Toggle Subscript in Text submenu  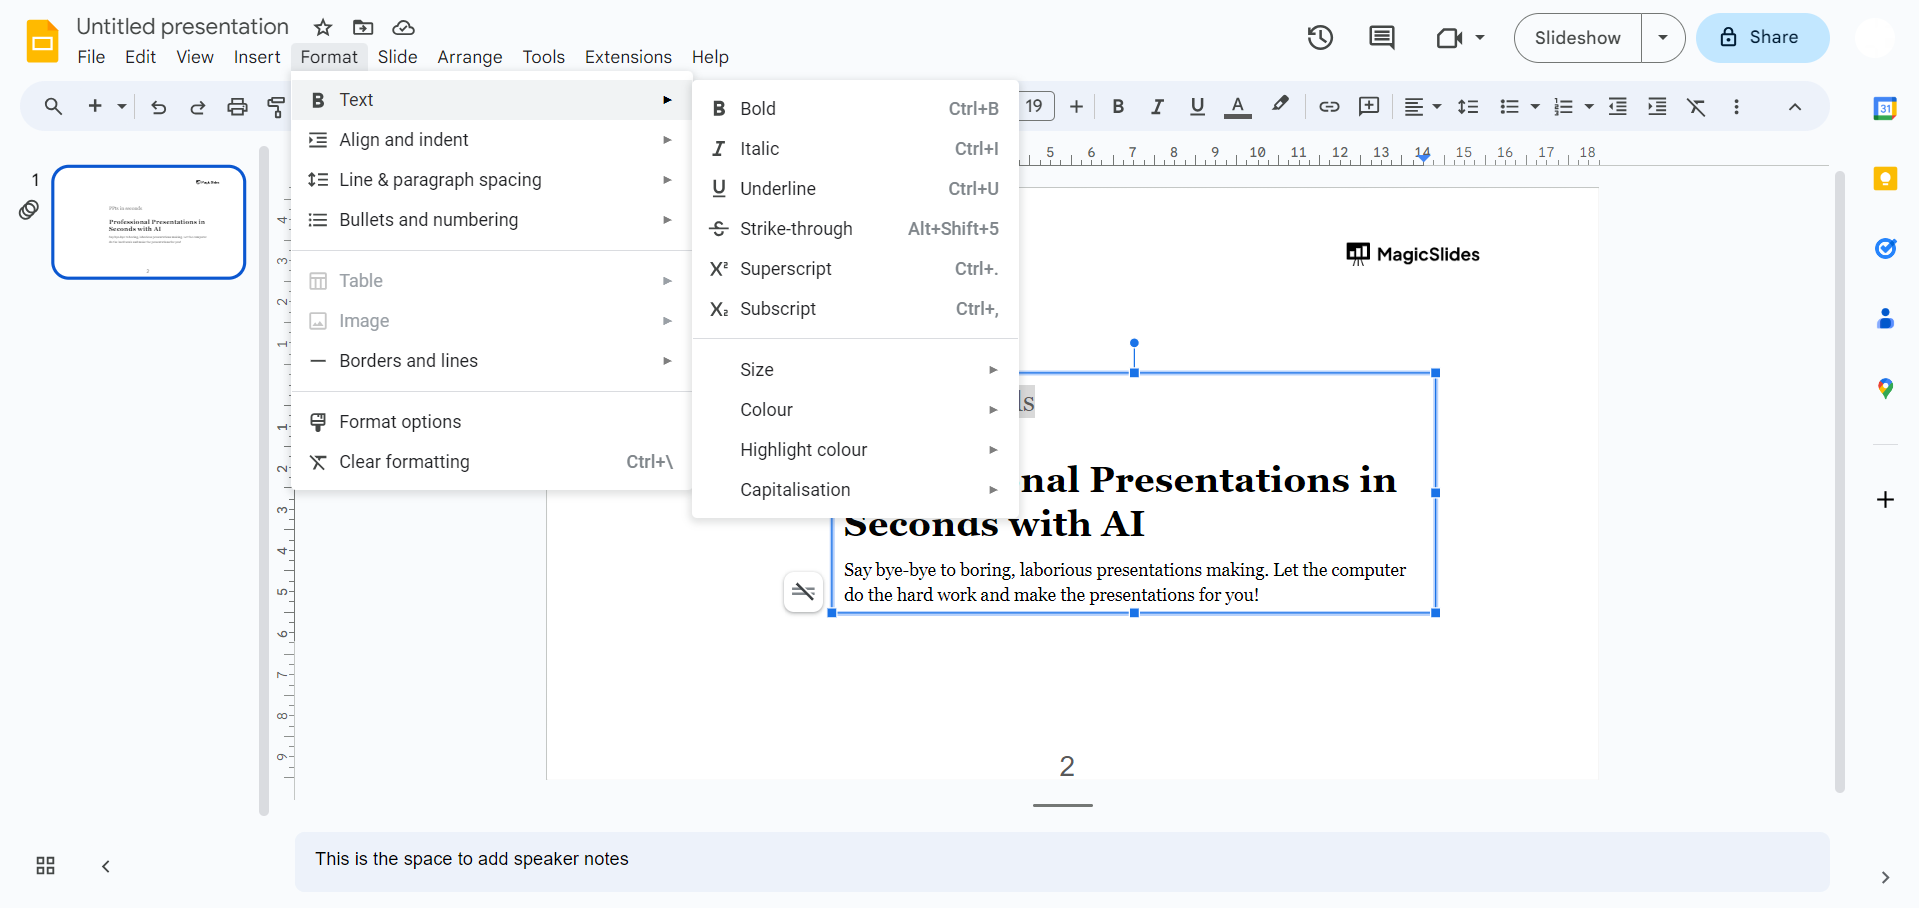pyautogui.click(x=855, y=309)
